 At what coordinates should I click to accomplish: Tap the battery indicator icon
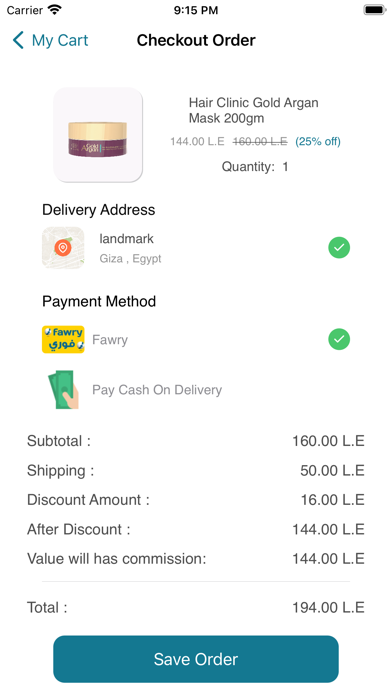pos(375,10)
